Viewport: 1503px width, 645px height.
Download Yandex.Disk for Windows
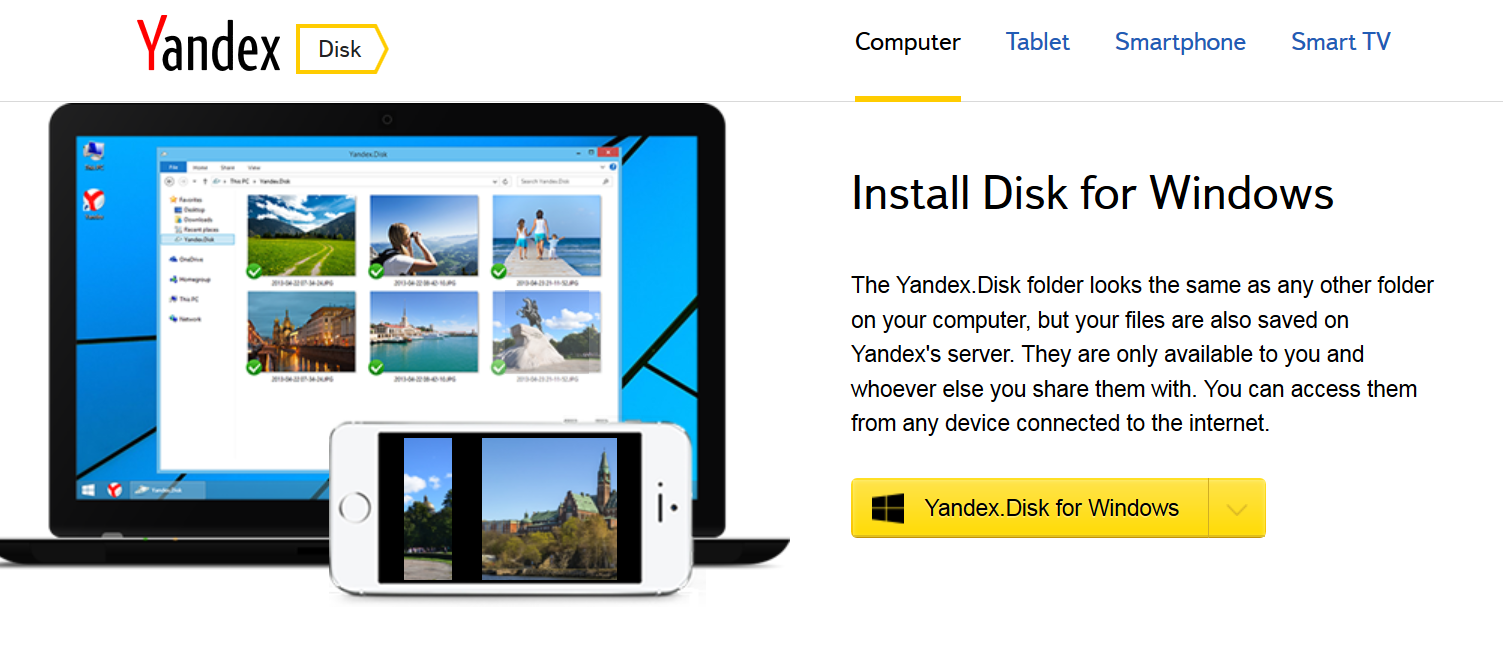pos(1030,508)
